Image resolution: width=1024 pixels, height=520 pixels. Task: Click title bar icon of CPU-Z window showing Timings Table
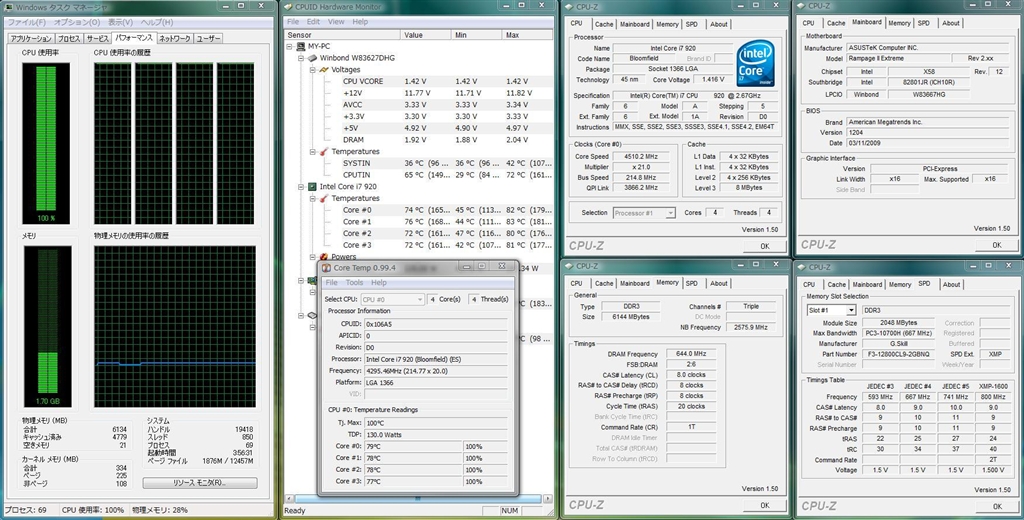[x=801, y=267]
